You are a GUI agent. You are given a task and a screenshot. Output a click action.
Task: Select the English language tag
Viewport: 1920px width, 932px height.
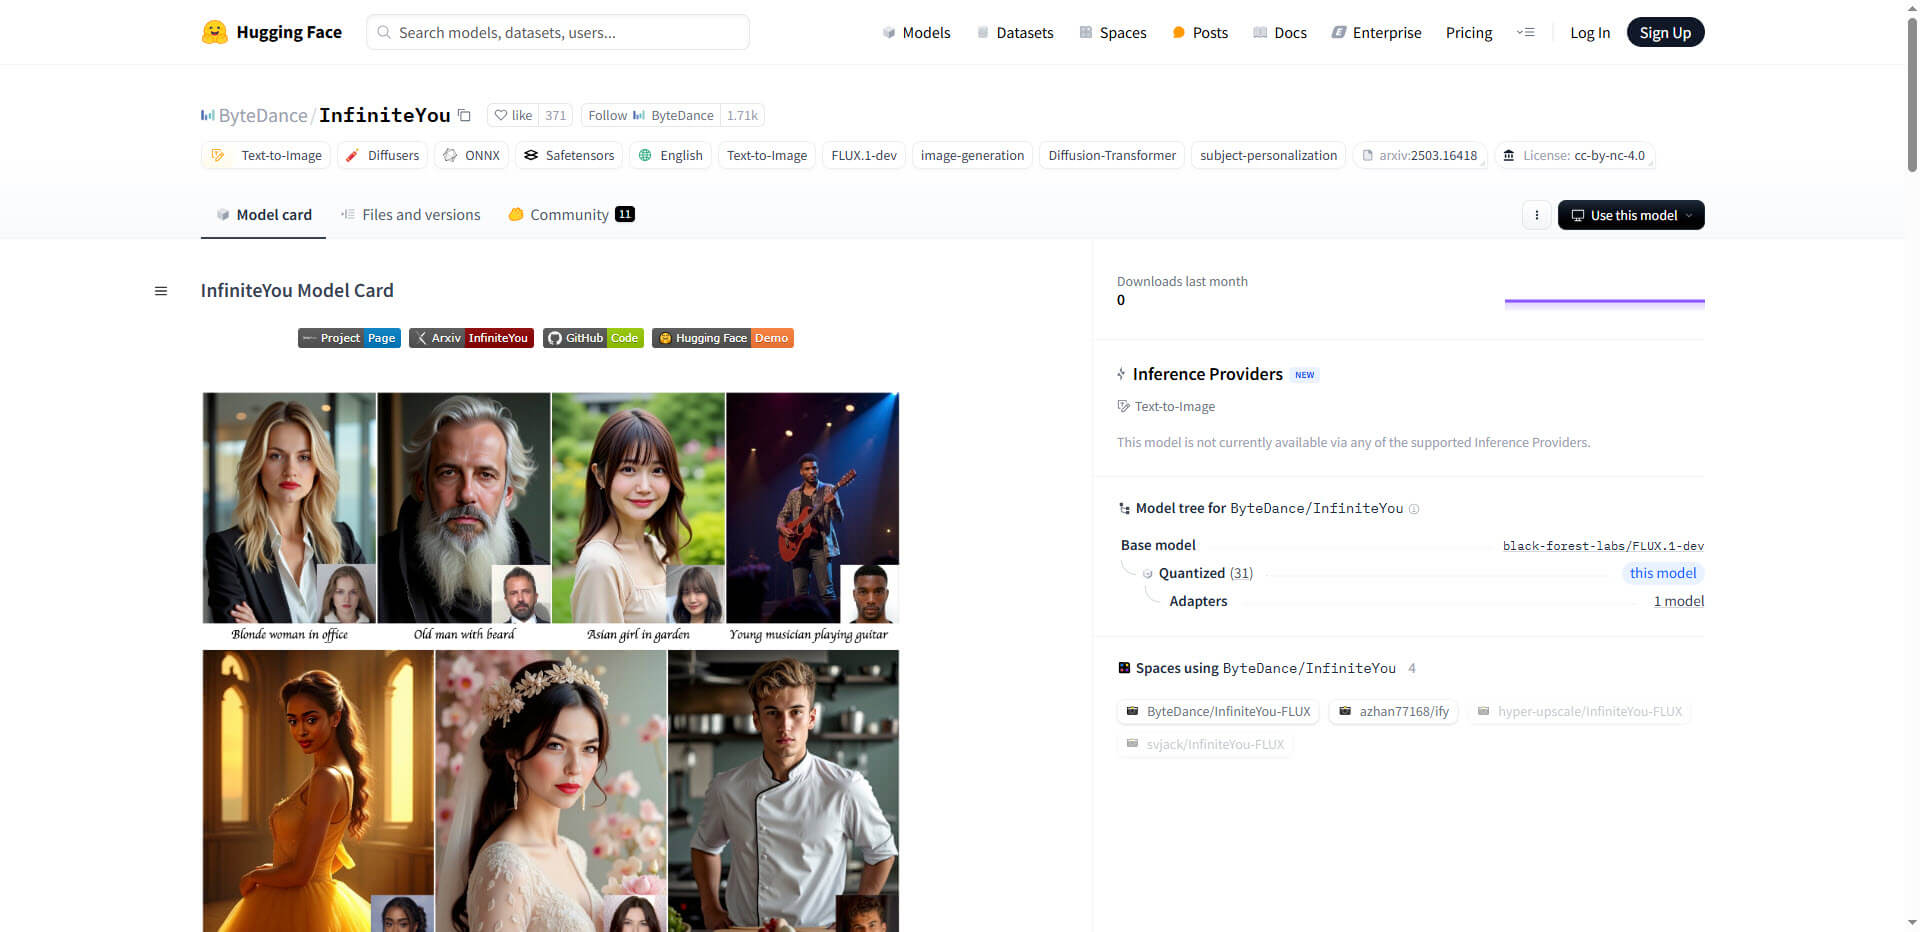670,156
